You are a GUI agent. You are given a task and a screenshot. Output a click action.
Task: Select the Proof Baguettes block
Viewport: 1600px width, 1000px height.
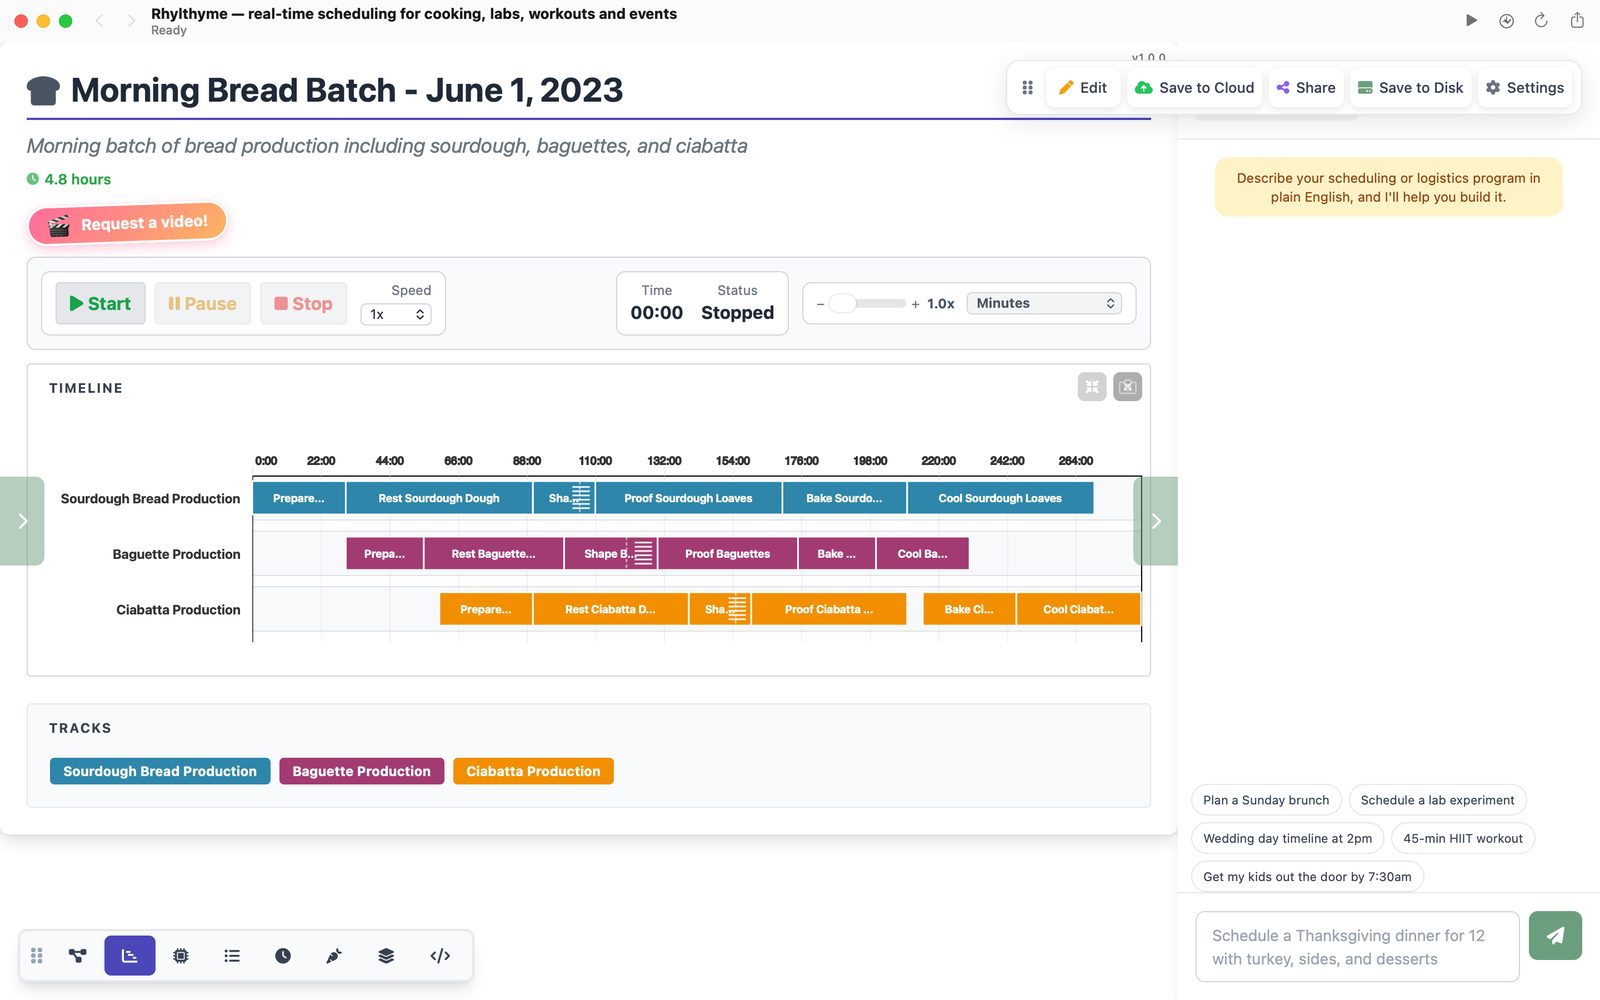727,554
